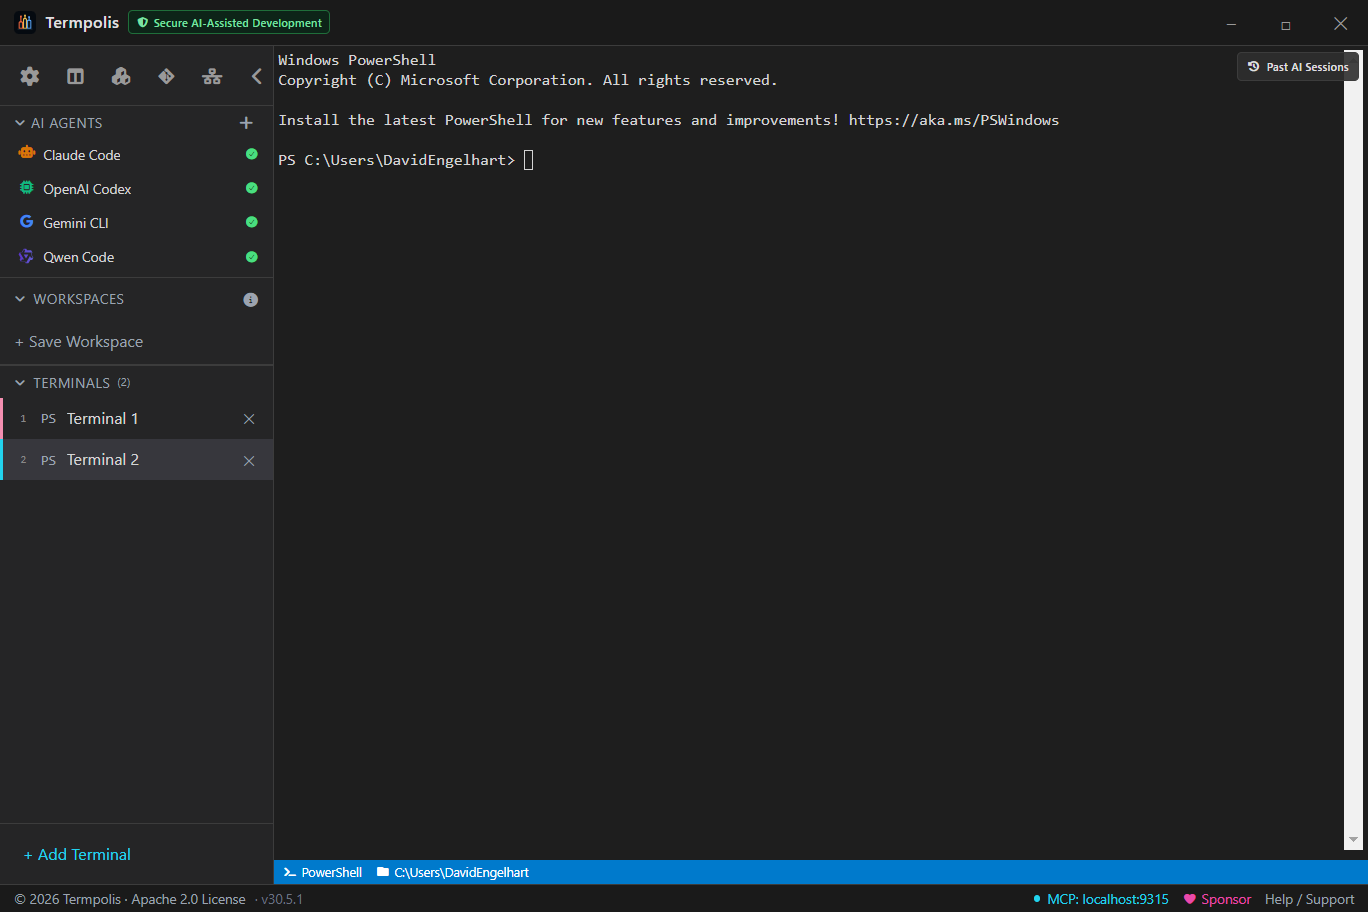Click the OpenAI Codex chip icon
1368x912 pixels.
(27, 188)
